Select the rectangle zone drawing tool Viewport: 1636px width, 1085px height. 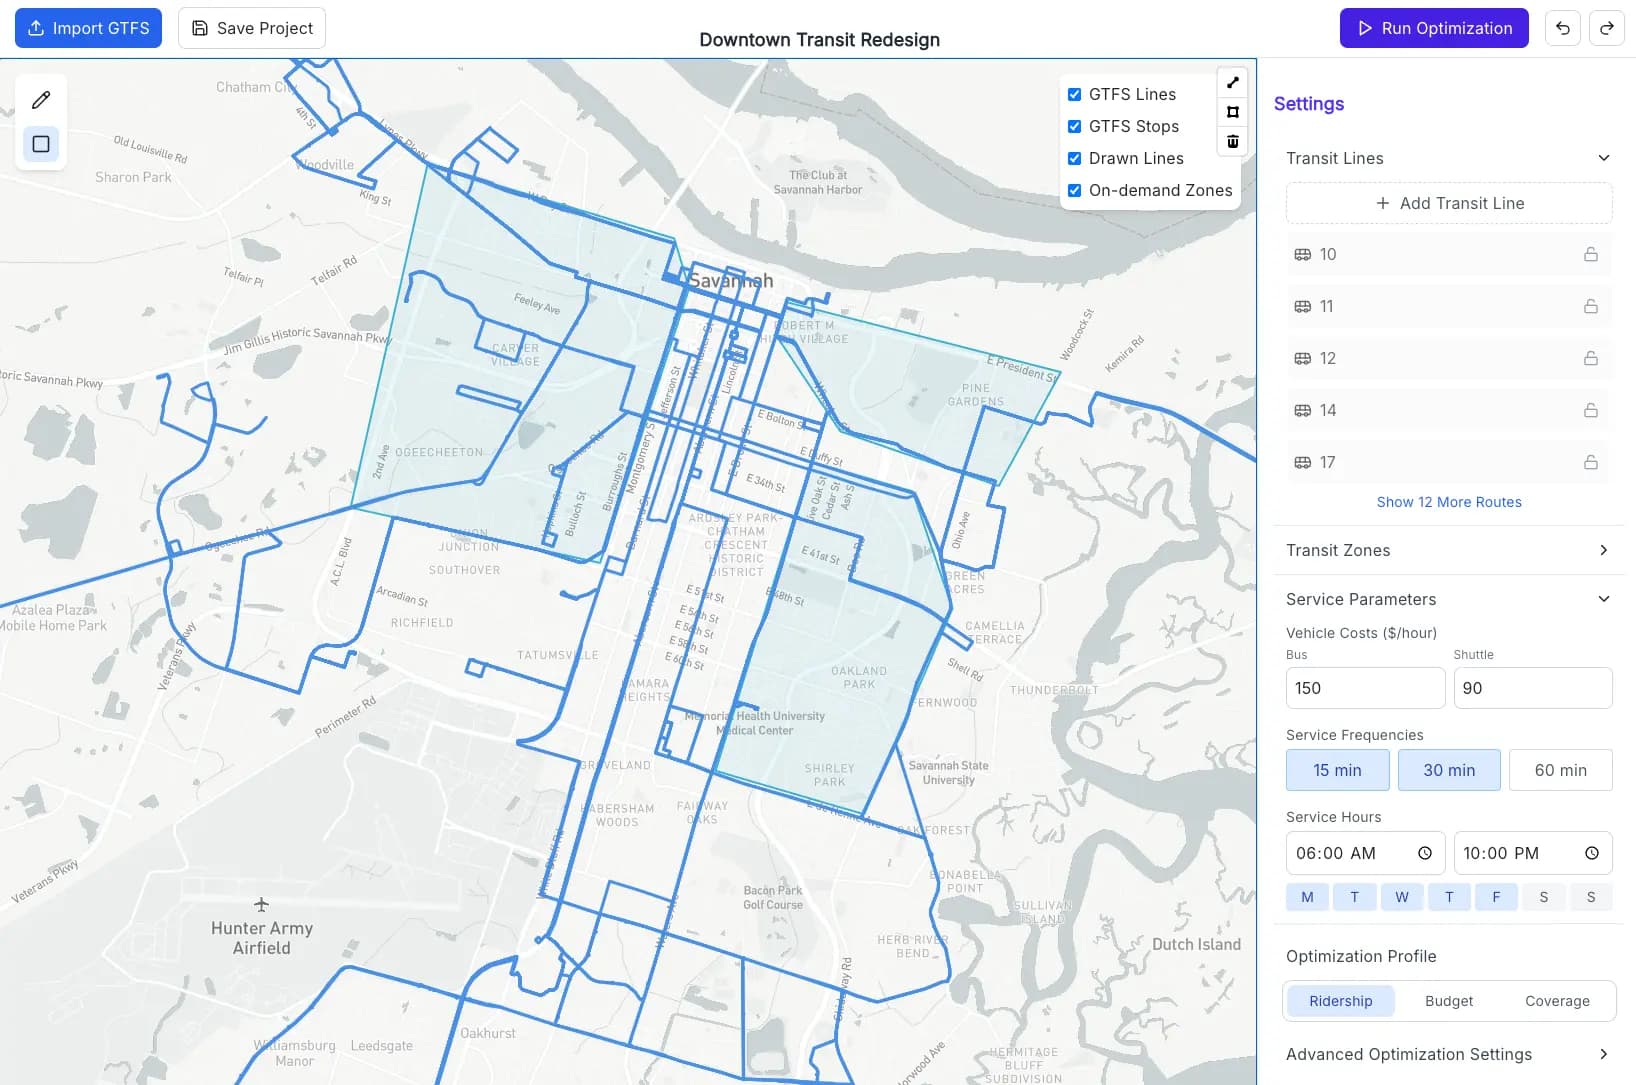[40, 144]
